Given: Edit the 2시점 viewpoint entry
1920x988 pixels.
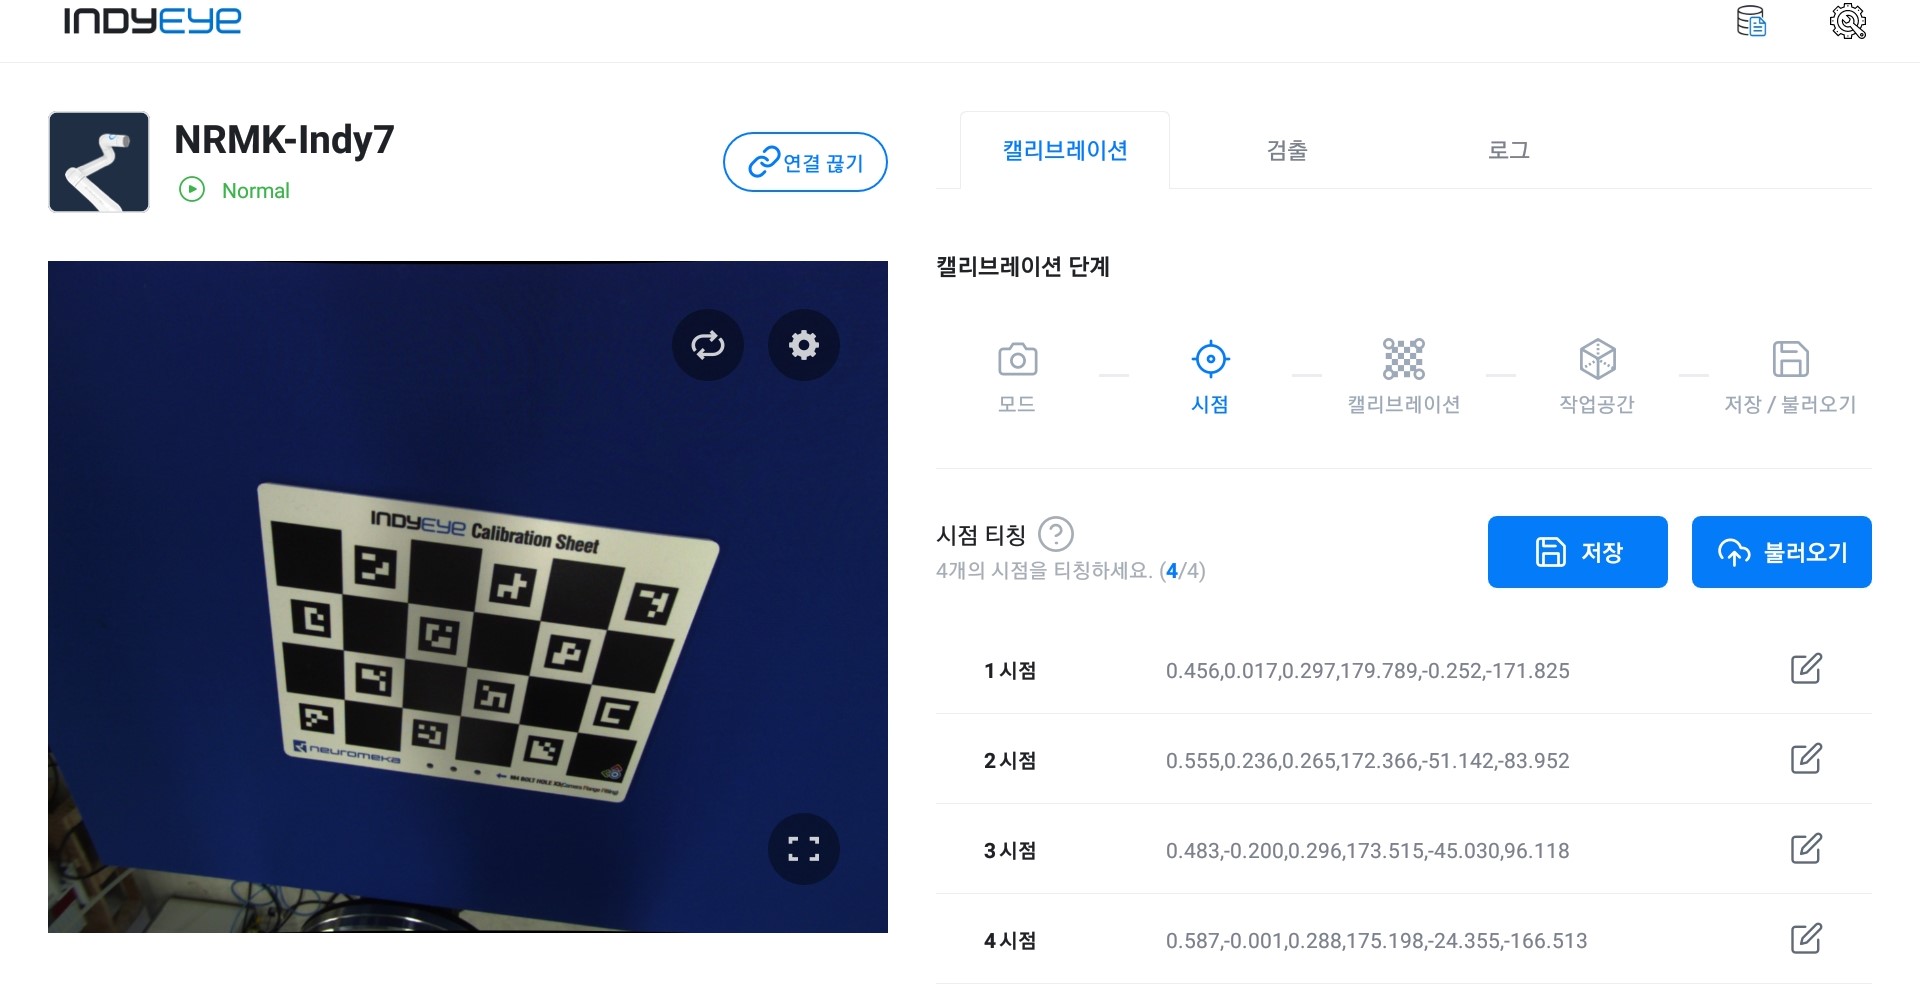Looking at the screenshot, I should [x=1806, y=759].
